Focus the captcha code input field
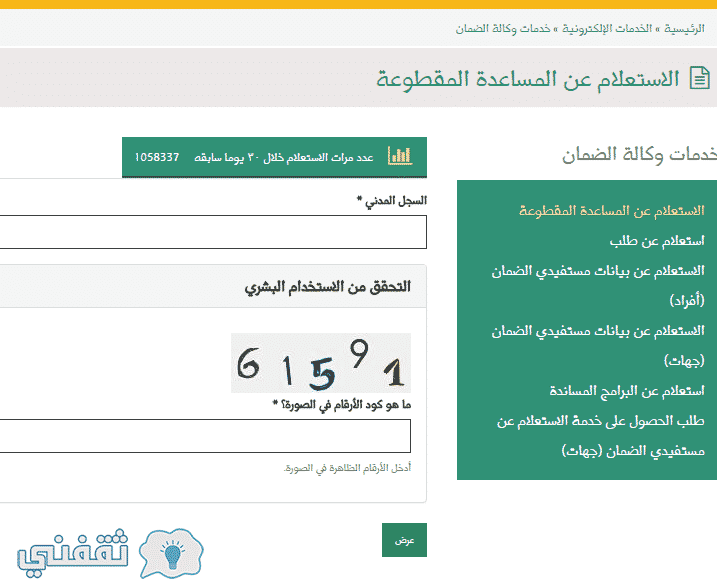This screenshot has height=580, width=717. [x=205, y=436]
